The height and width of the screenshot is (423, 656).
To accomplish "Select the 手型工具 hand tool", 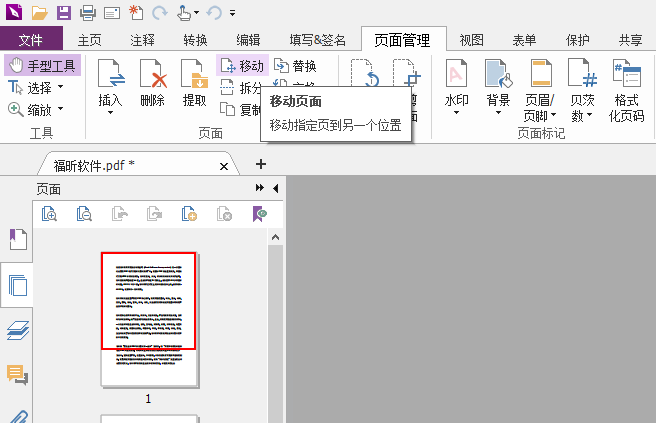I will pos(42,66).
